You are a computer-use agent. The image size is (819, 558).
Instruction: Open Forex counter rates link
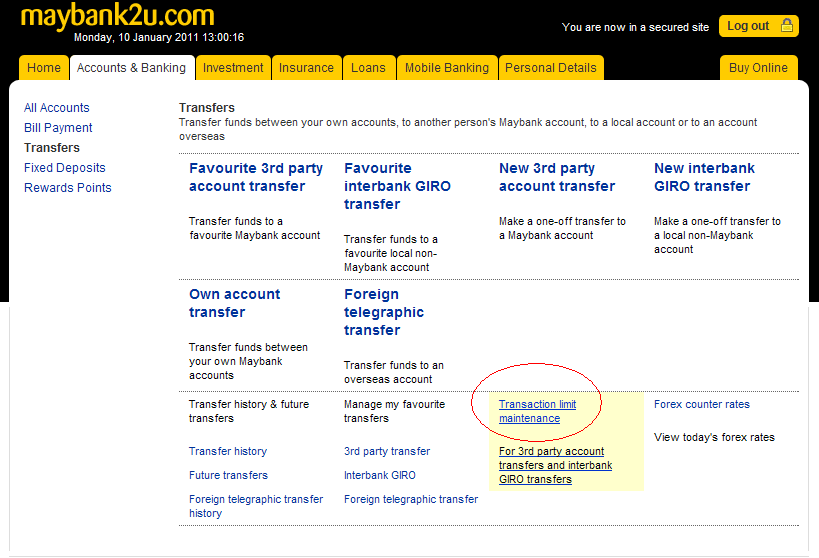pyautogui.click(x=701, y=404)
